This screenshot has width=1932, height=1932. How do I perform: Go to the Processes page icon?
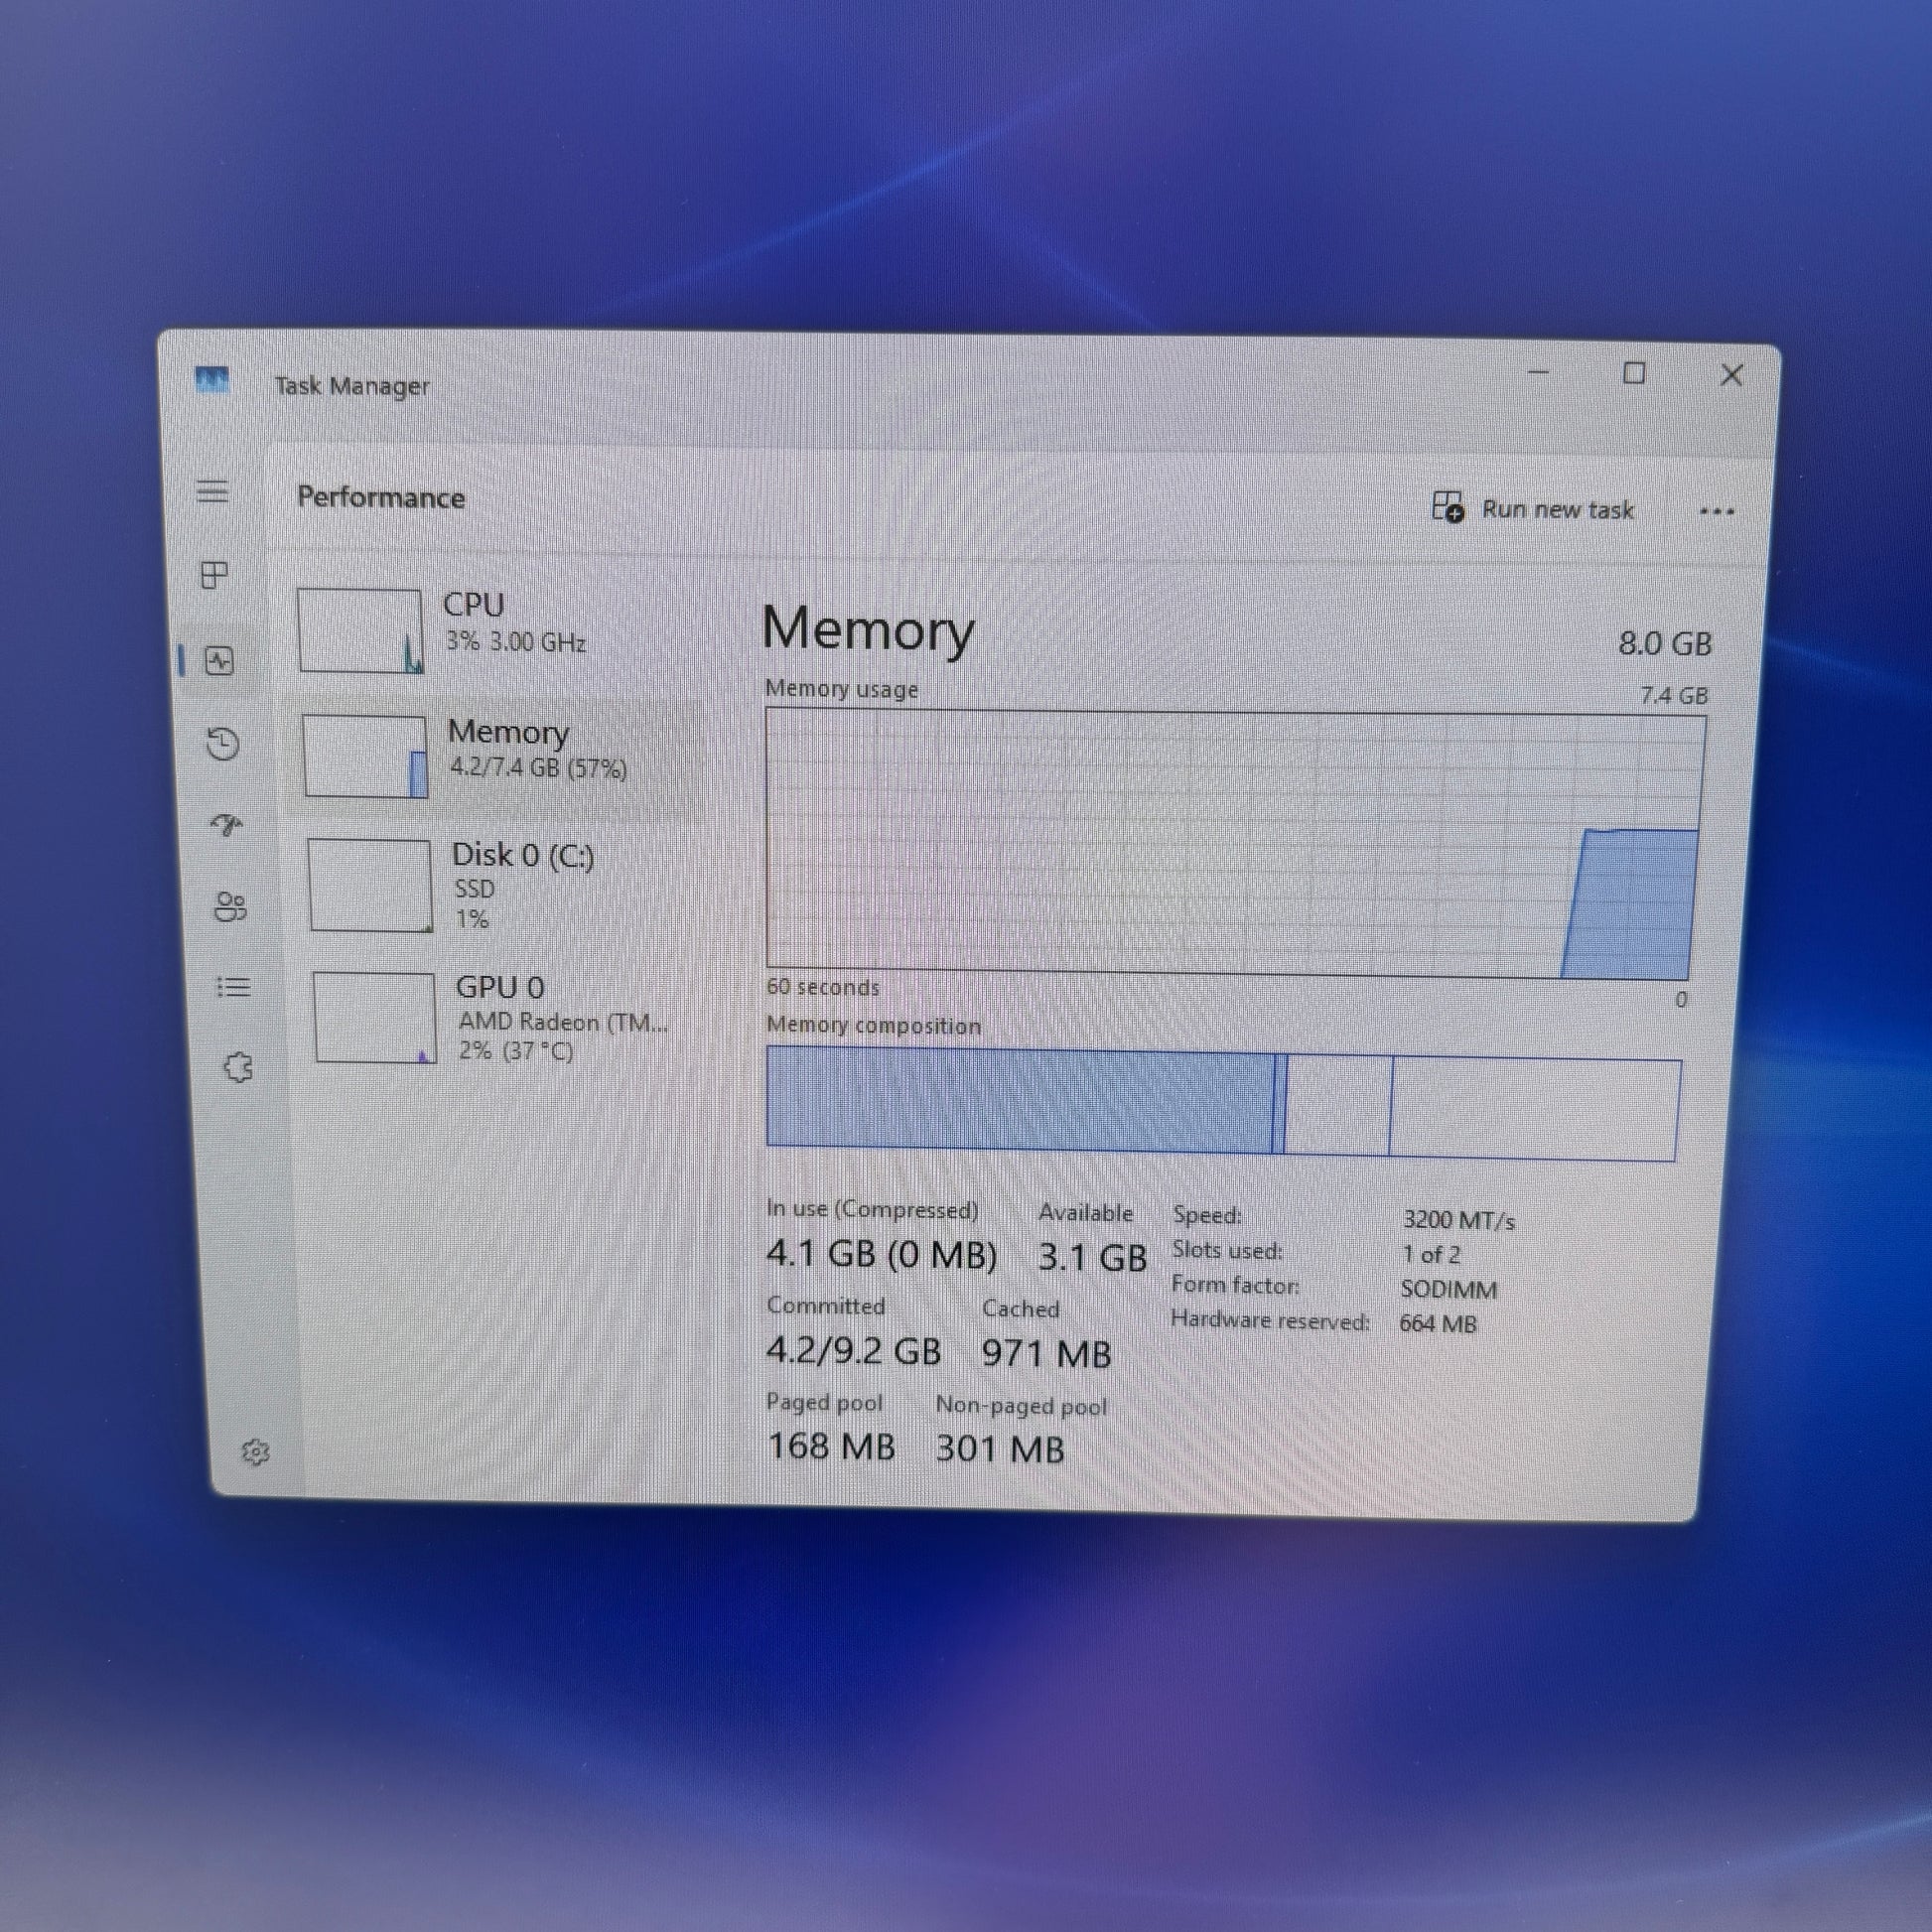pos(215,574)
